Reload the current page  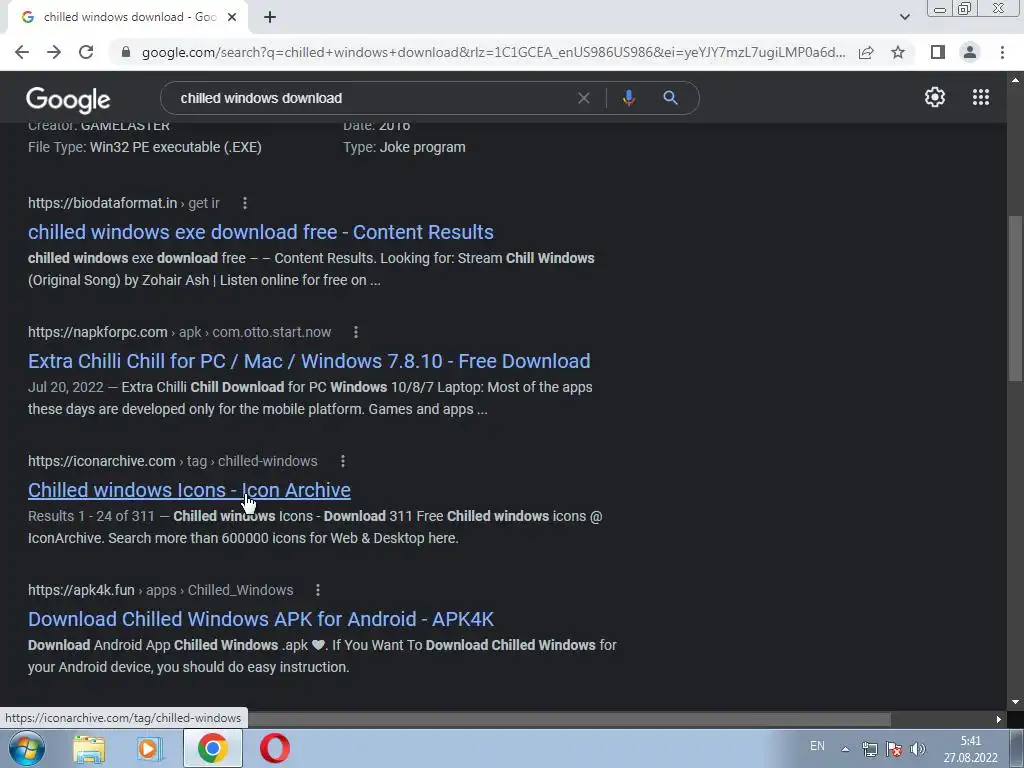[86, 52]
